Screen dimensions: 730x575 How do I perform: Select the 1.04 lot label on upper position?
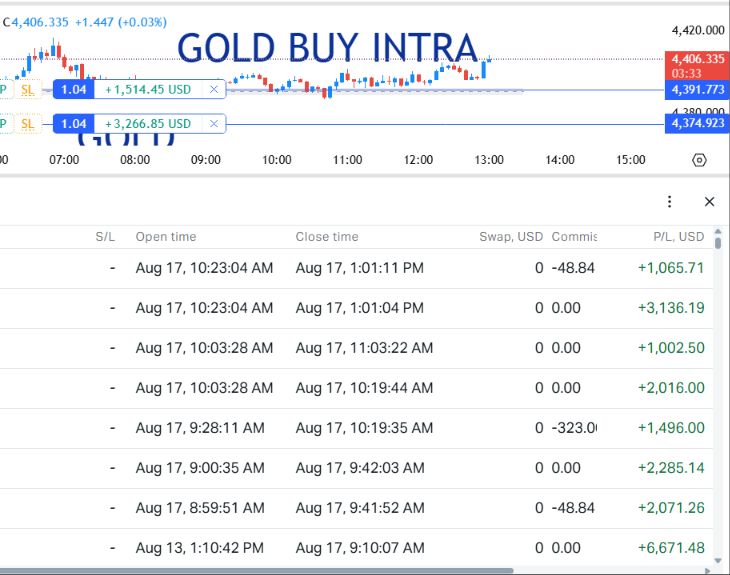pos(74,89)
